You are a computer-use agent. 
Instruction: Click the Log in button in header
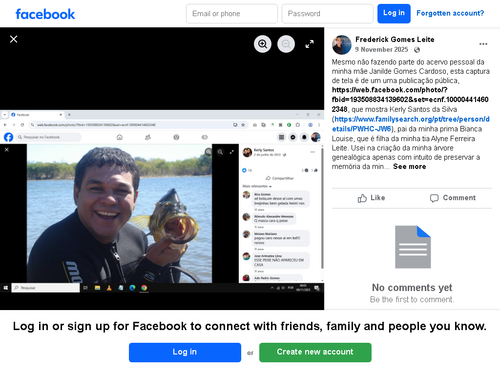pos(394,14)
